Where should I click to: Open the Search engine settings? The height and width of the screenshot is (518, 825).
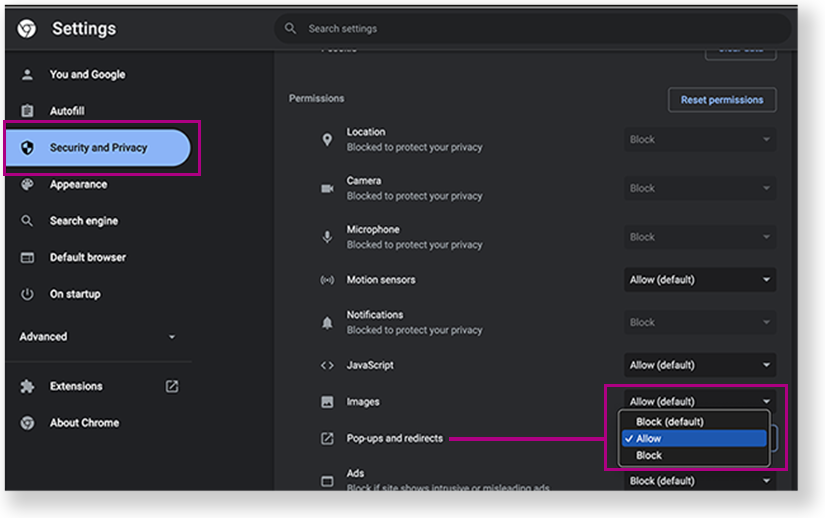(83, 221)
